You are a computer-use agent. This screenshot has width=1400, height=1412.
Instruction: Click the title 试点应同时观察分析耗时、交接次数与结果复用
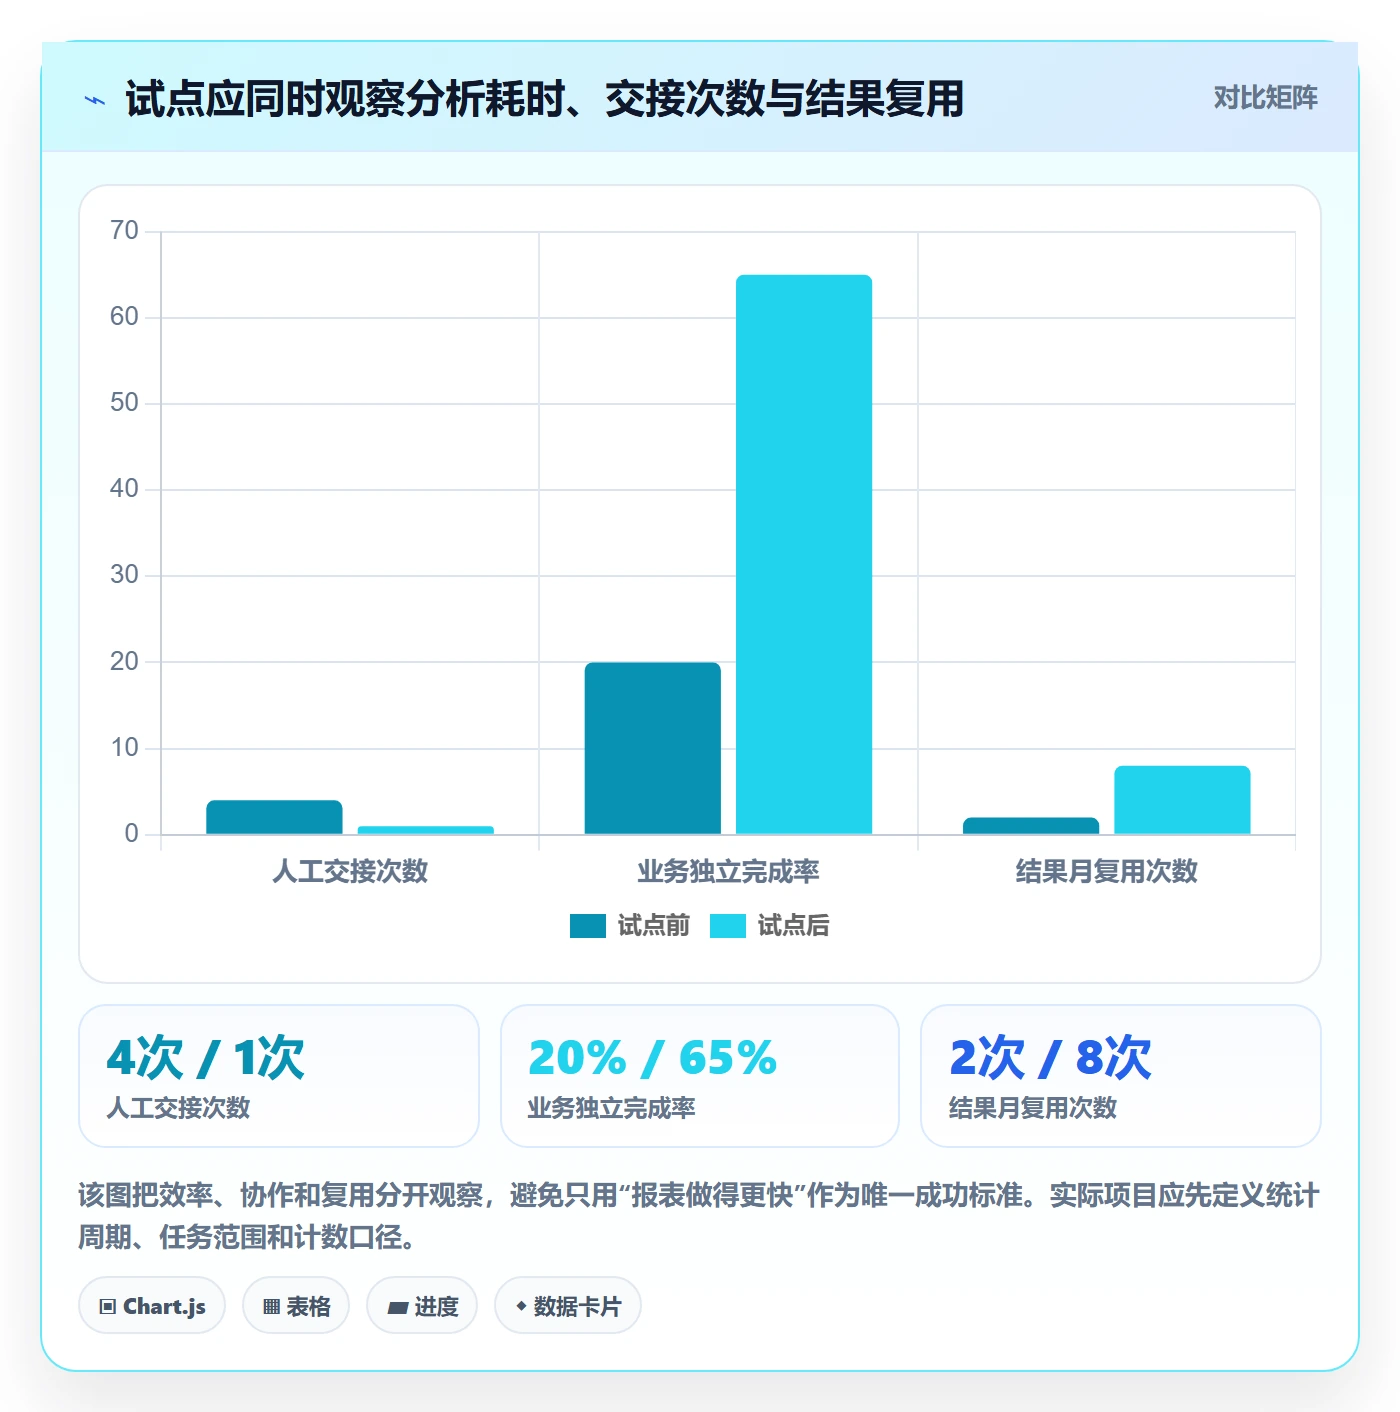(x=544, y=99)
